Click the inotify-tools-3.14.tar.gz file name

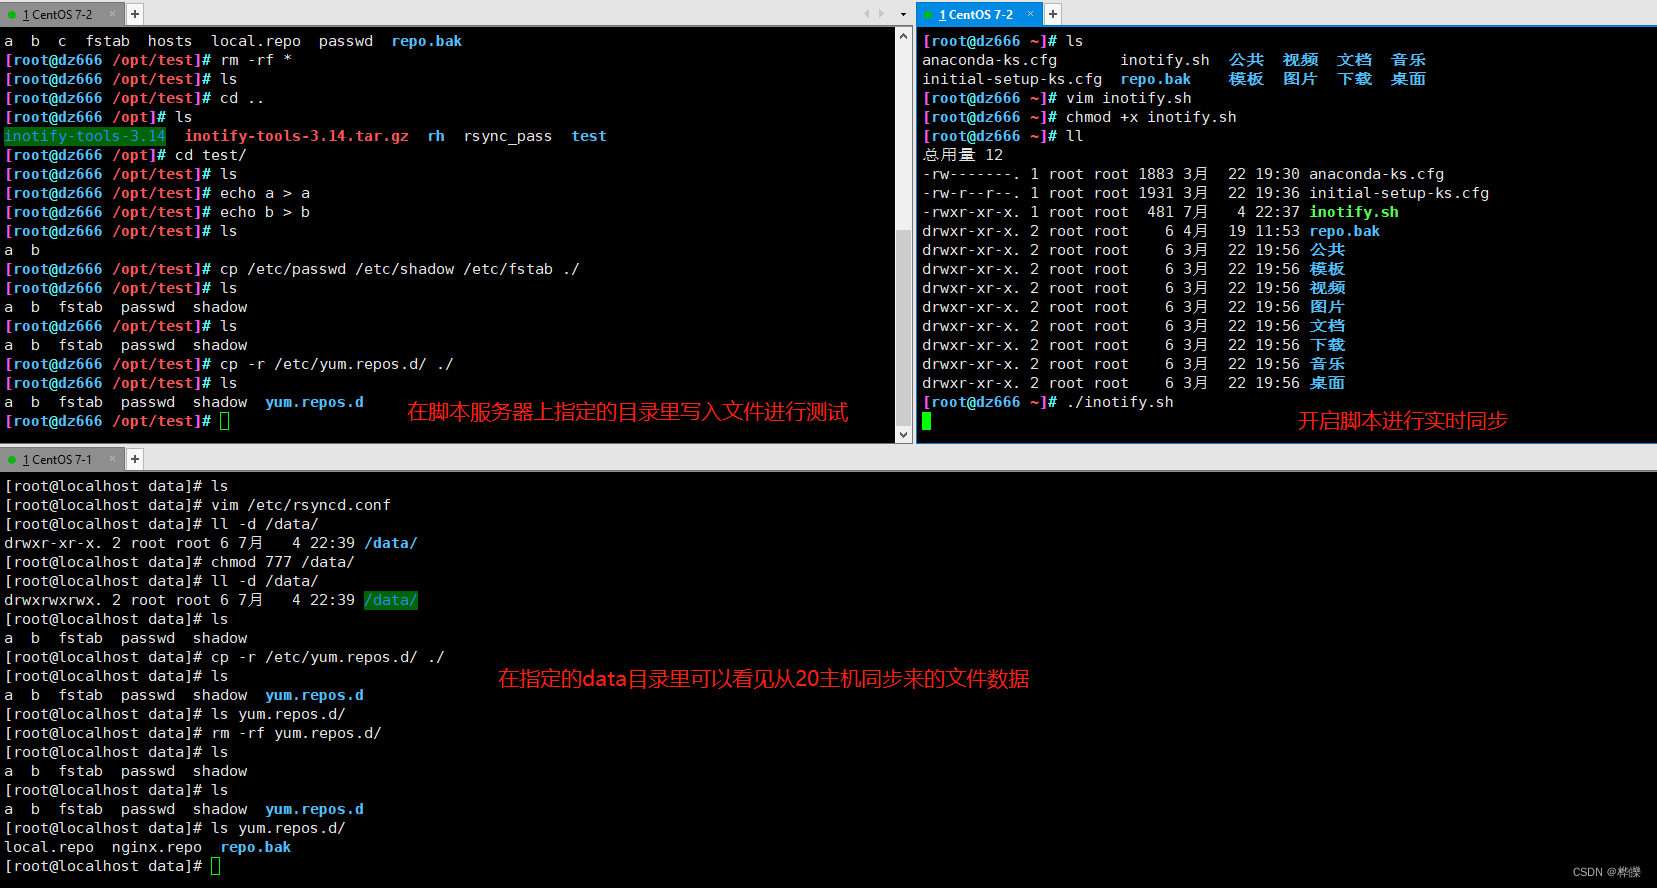297,136
